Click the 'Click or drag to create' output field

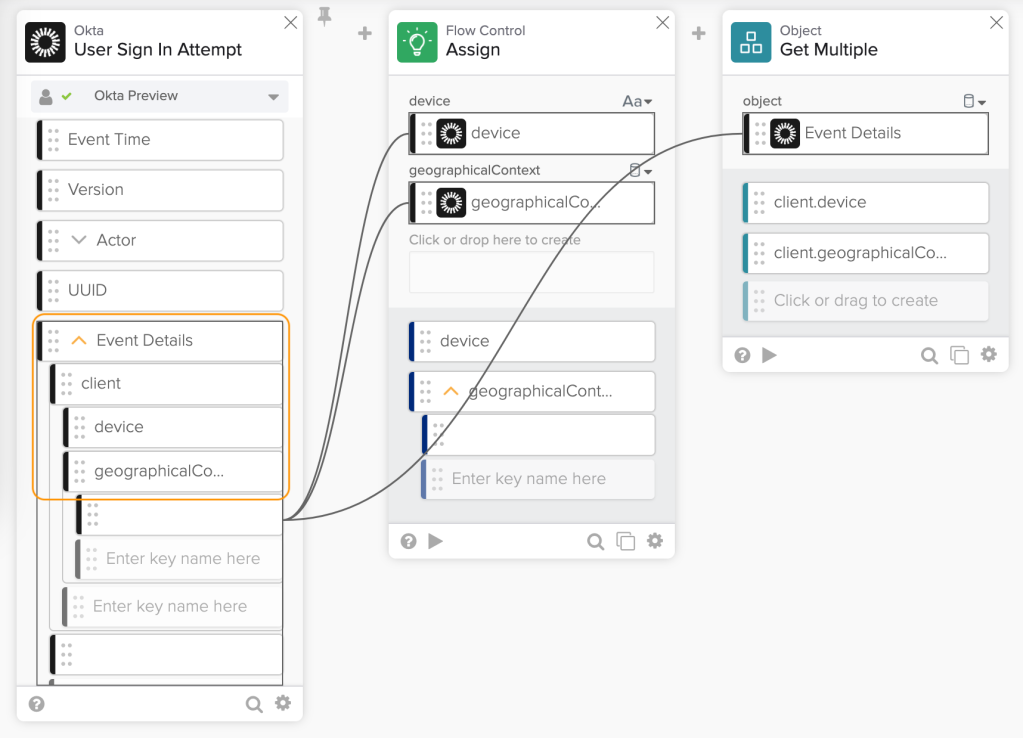point(865,300)
